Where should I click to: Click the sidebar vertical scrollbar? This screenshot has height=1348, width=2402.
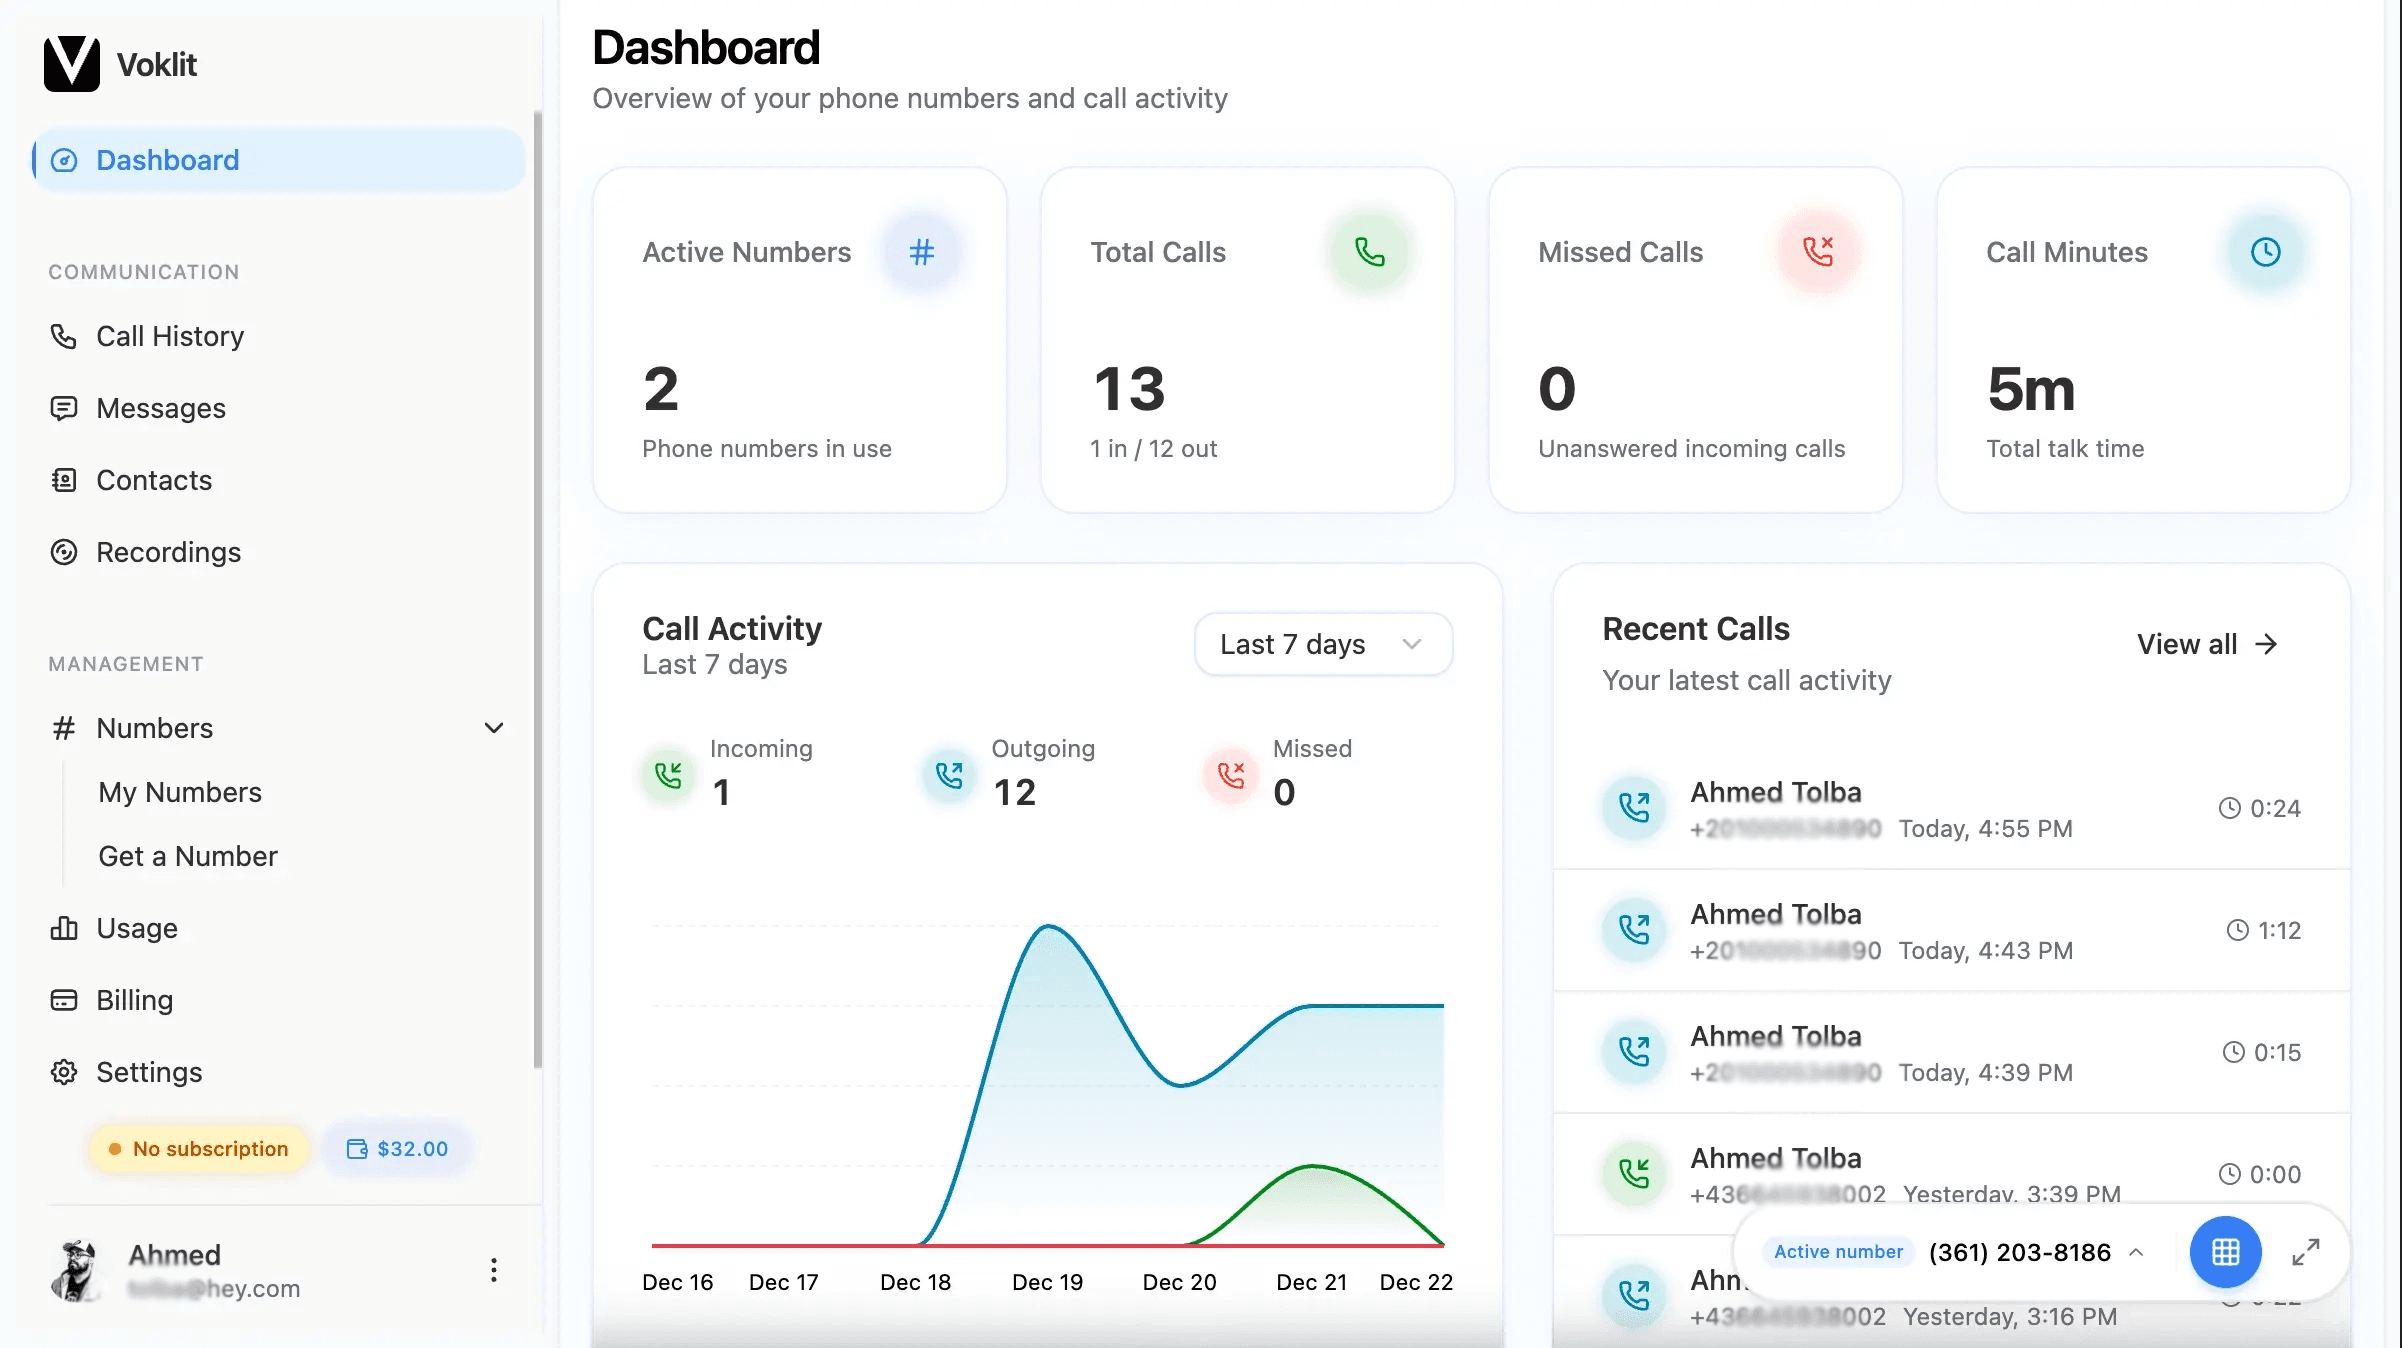(537, 590)
